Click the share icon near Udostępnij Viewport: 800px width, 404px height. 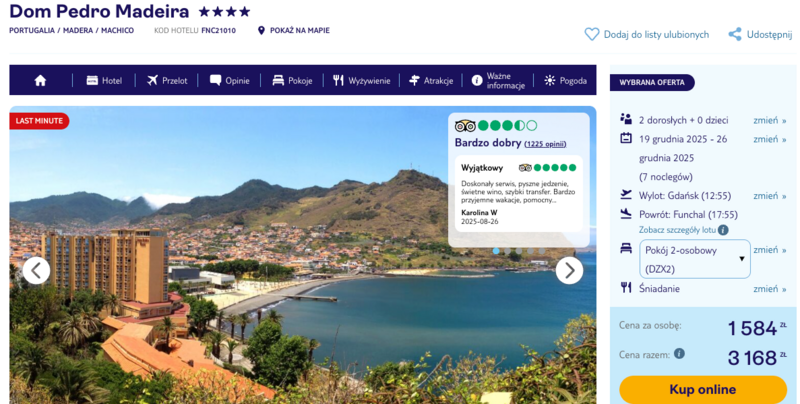click(735, 34)
